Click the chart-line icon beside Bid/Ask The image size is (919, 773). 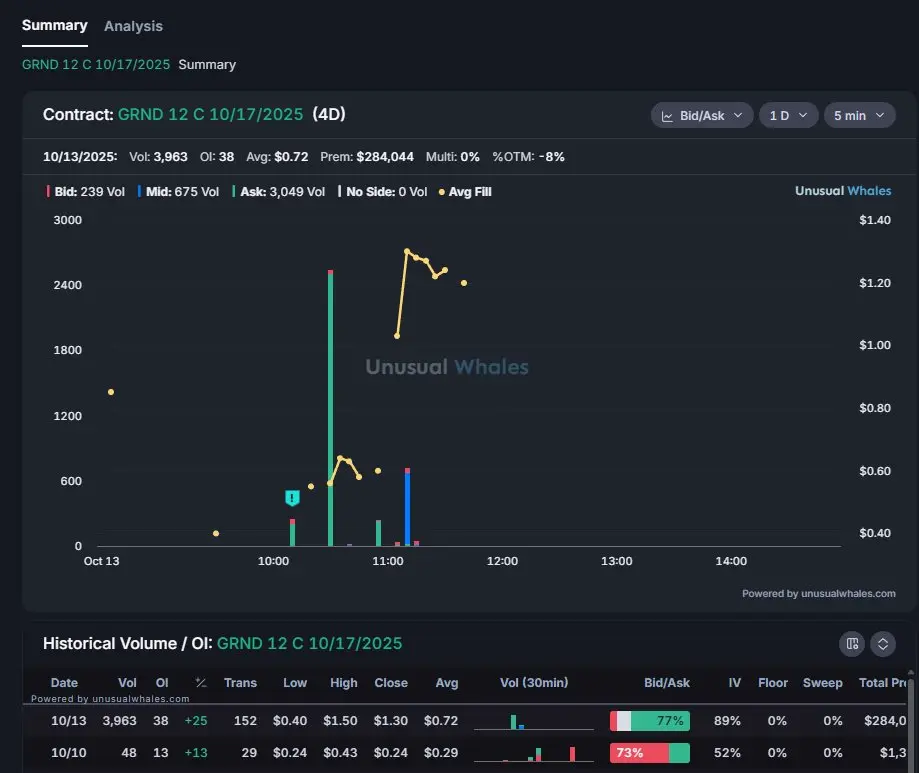(667, 116)
